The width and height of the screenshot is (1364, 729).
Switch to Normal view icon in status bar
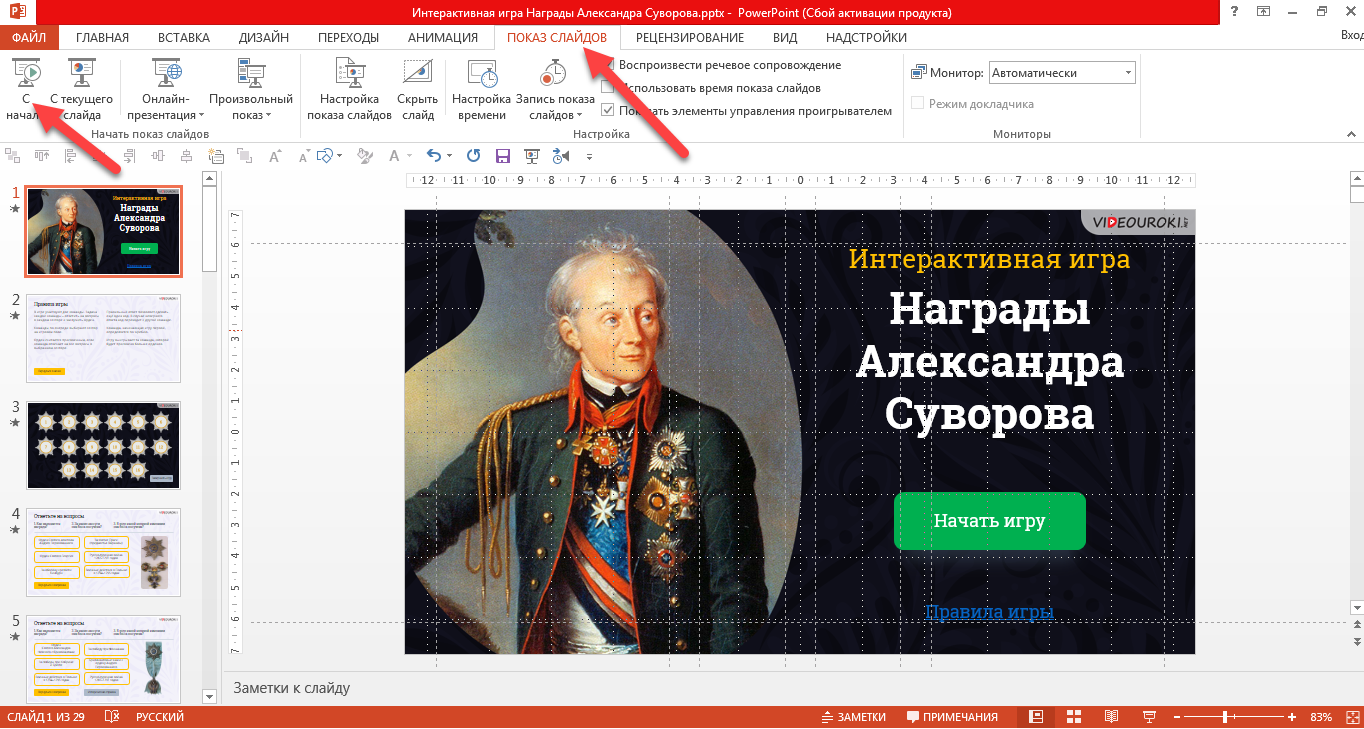click(1036, 717)
